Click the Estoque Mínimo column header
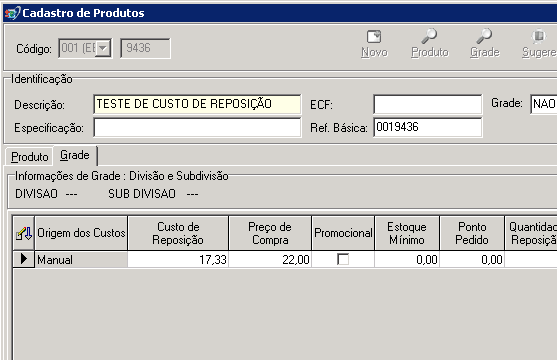 [x=407, y=233]
